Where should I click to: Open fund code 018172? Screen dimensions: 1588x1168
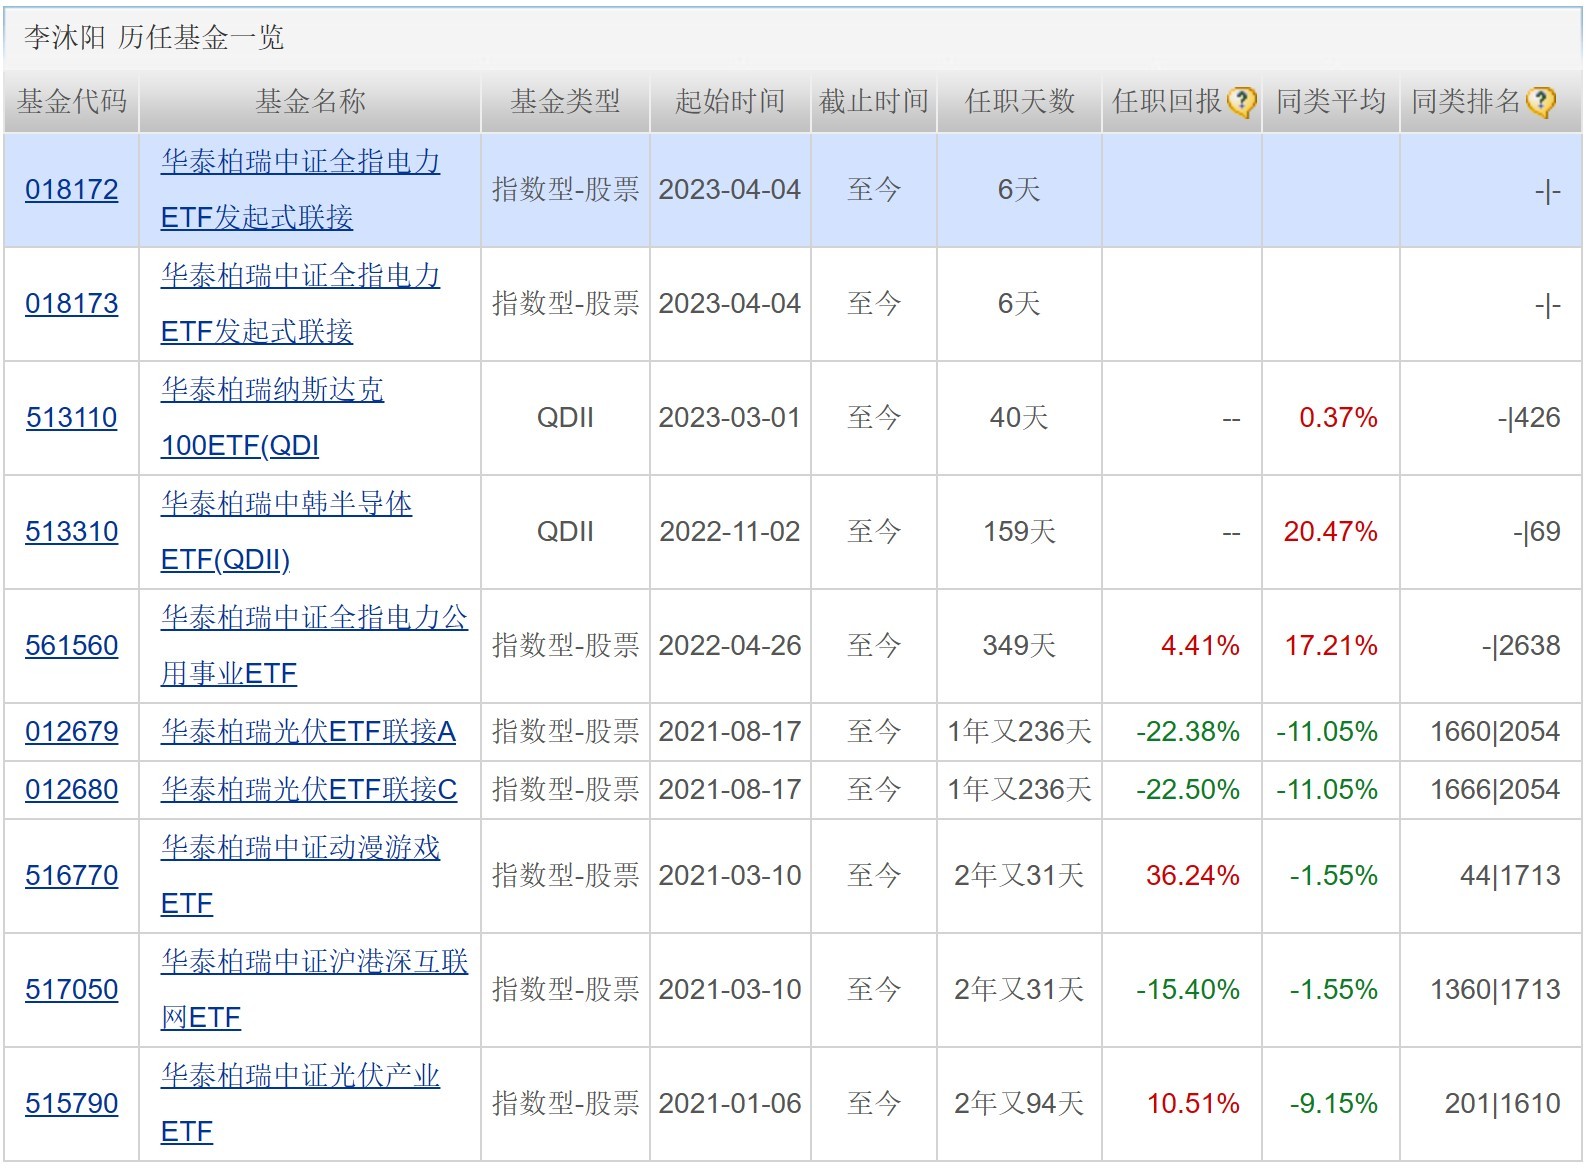[x=72, y=190]
